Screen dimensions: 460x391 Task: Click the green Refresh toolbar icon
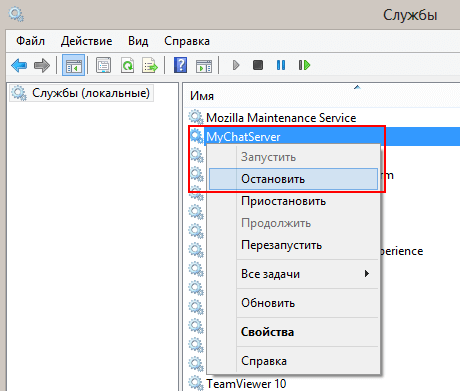click(127, 65)
